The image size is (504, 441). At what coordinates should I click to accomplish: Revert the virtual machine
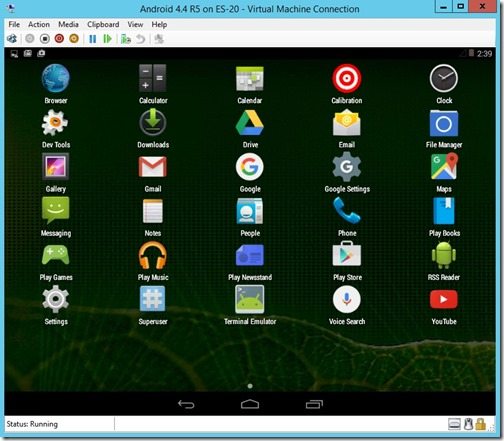pos(141,39)
